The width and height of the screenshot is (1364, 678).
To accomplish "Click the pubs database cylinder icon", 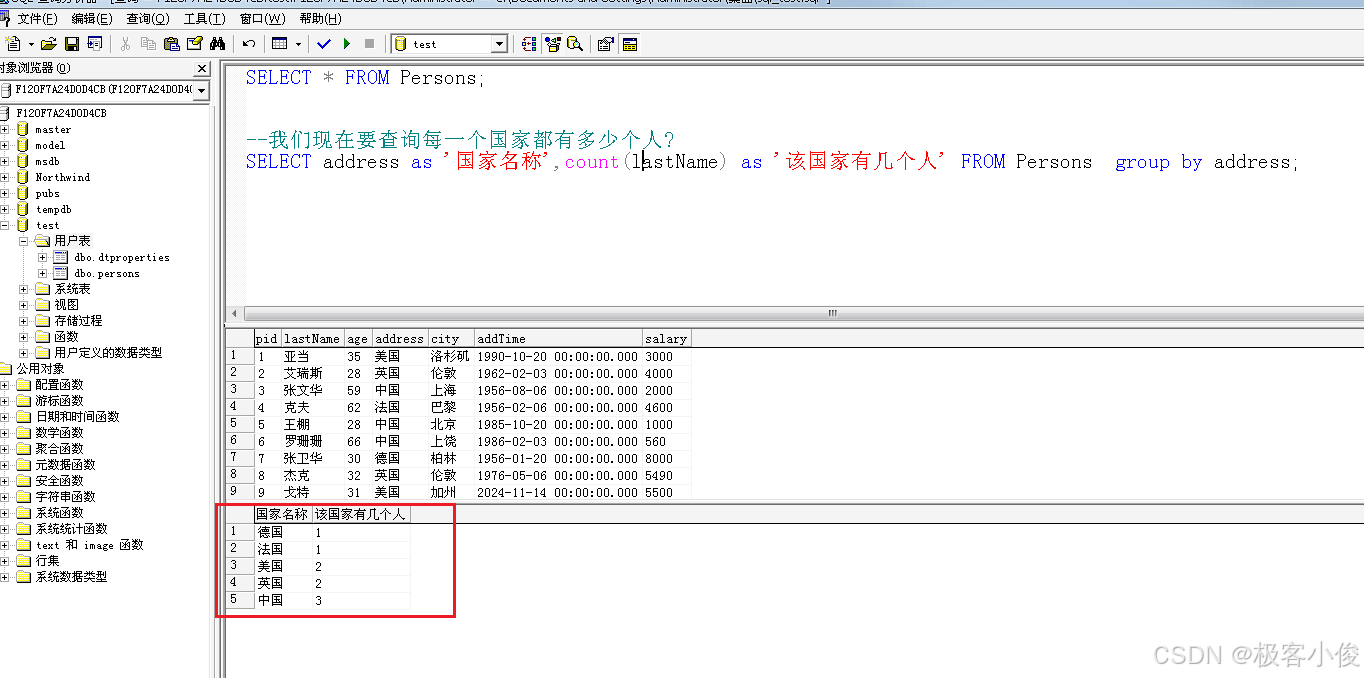I will click(x=23, y=193).
